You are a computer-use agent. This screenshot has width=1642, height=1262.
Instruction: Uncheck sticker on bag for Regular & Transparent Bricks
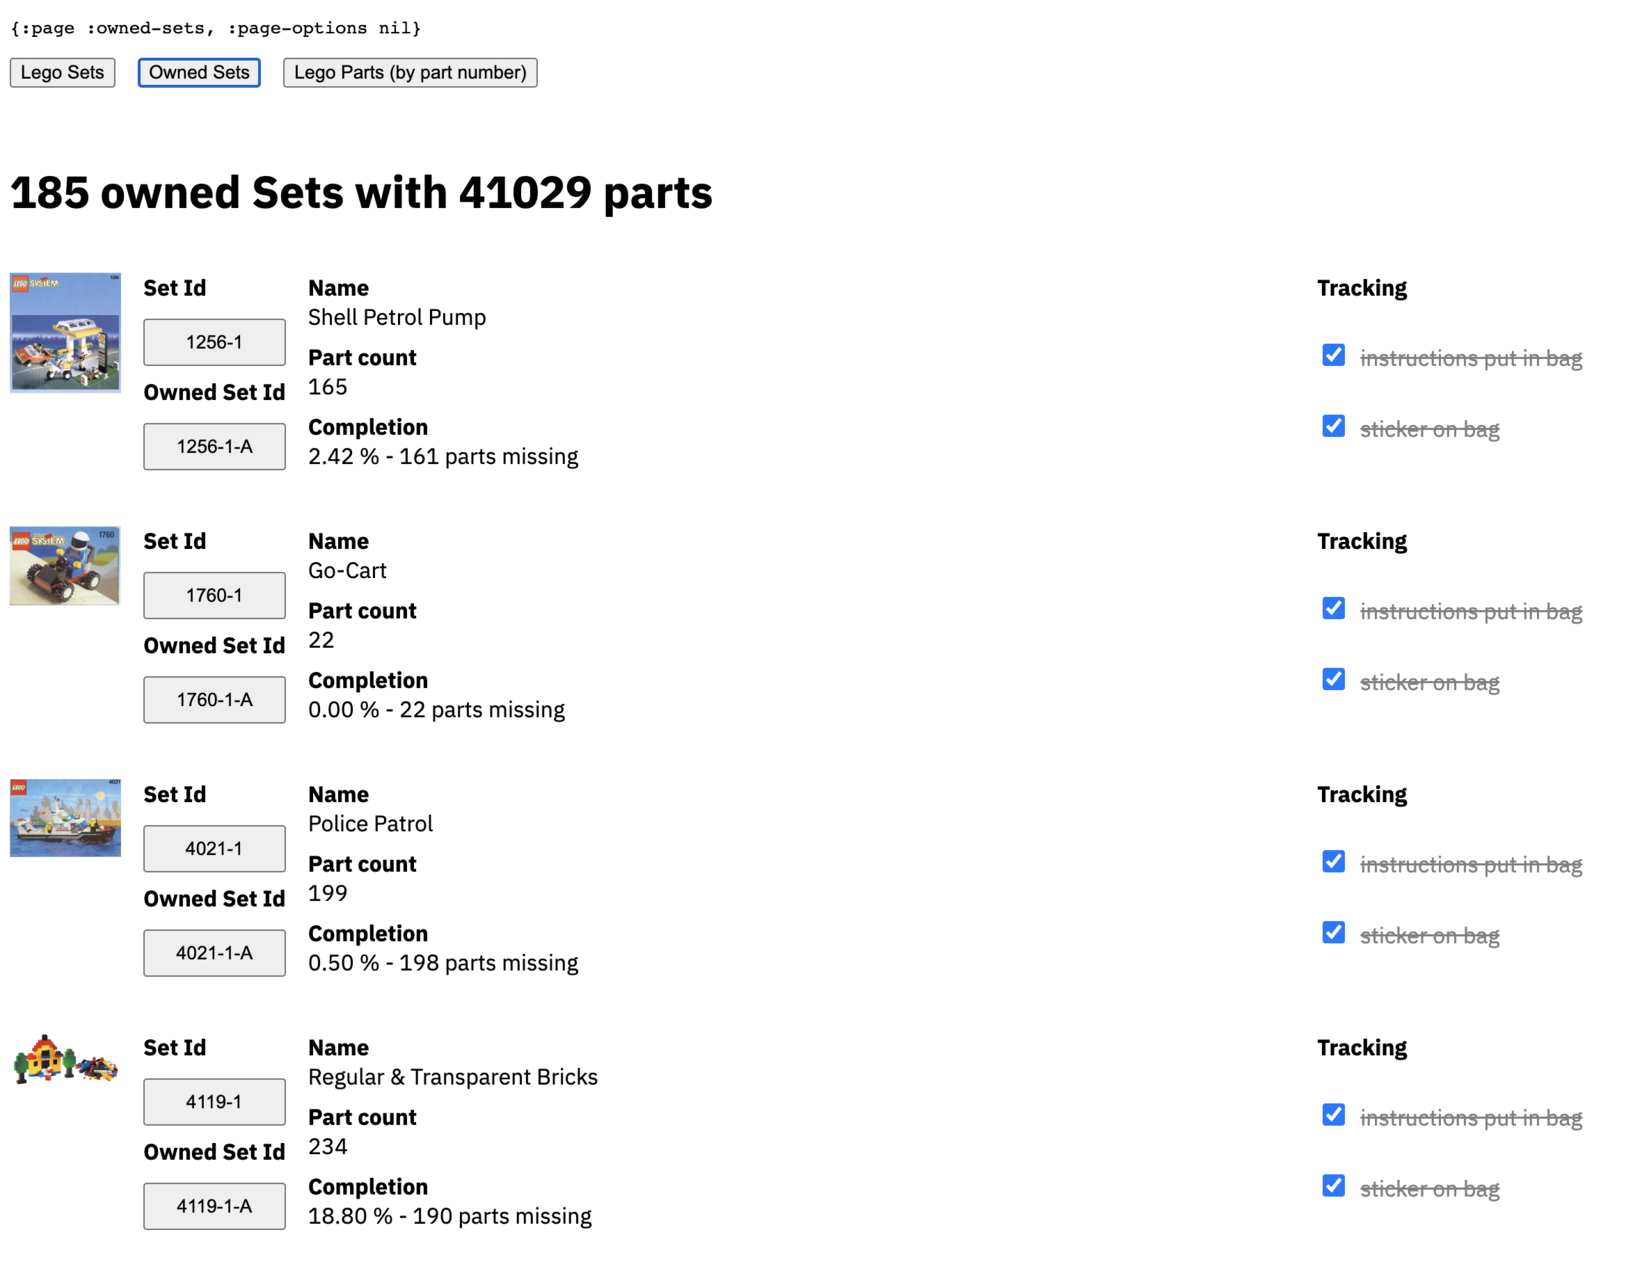pyautogui.click(x=1333, y=1186)
